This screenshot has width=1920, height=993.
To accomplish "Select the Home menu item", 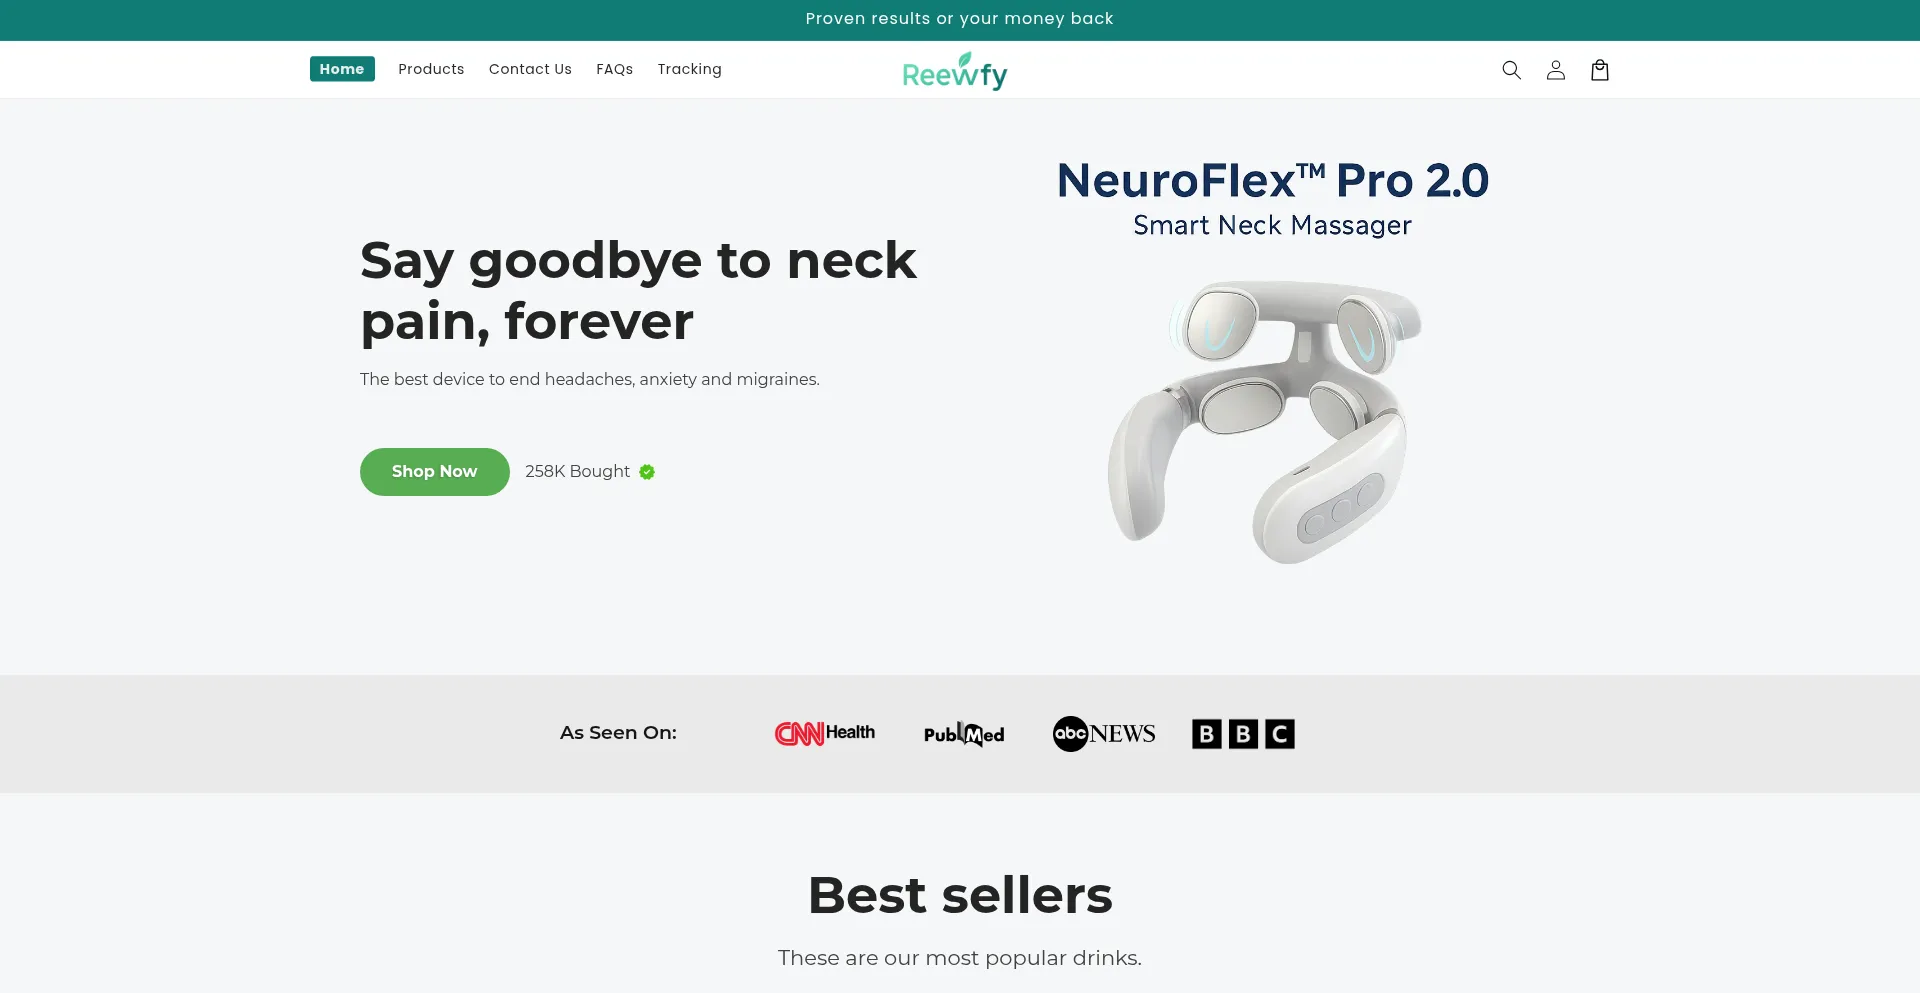I will [x=342, y=69].
